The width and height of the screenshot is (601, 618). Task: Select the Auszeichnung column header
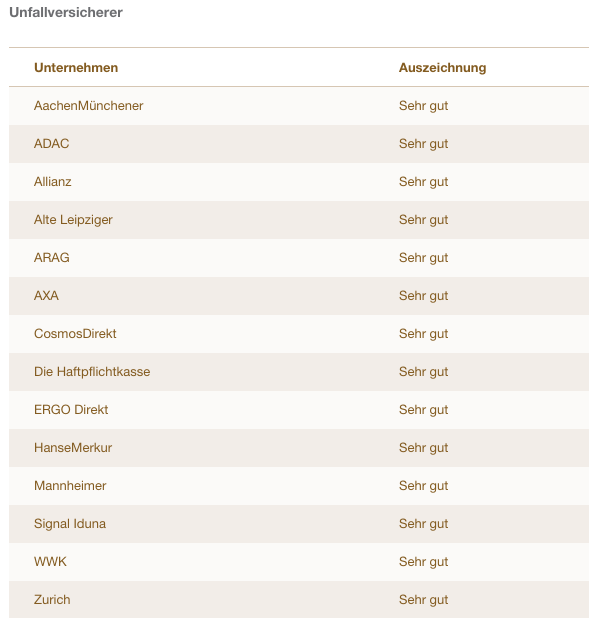tap(442, 68)
